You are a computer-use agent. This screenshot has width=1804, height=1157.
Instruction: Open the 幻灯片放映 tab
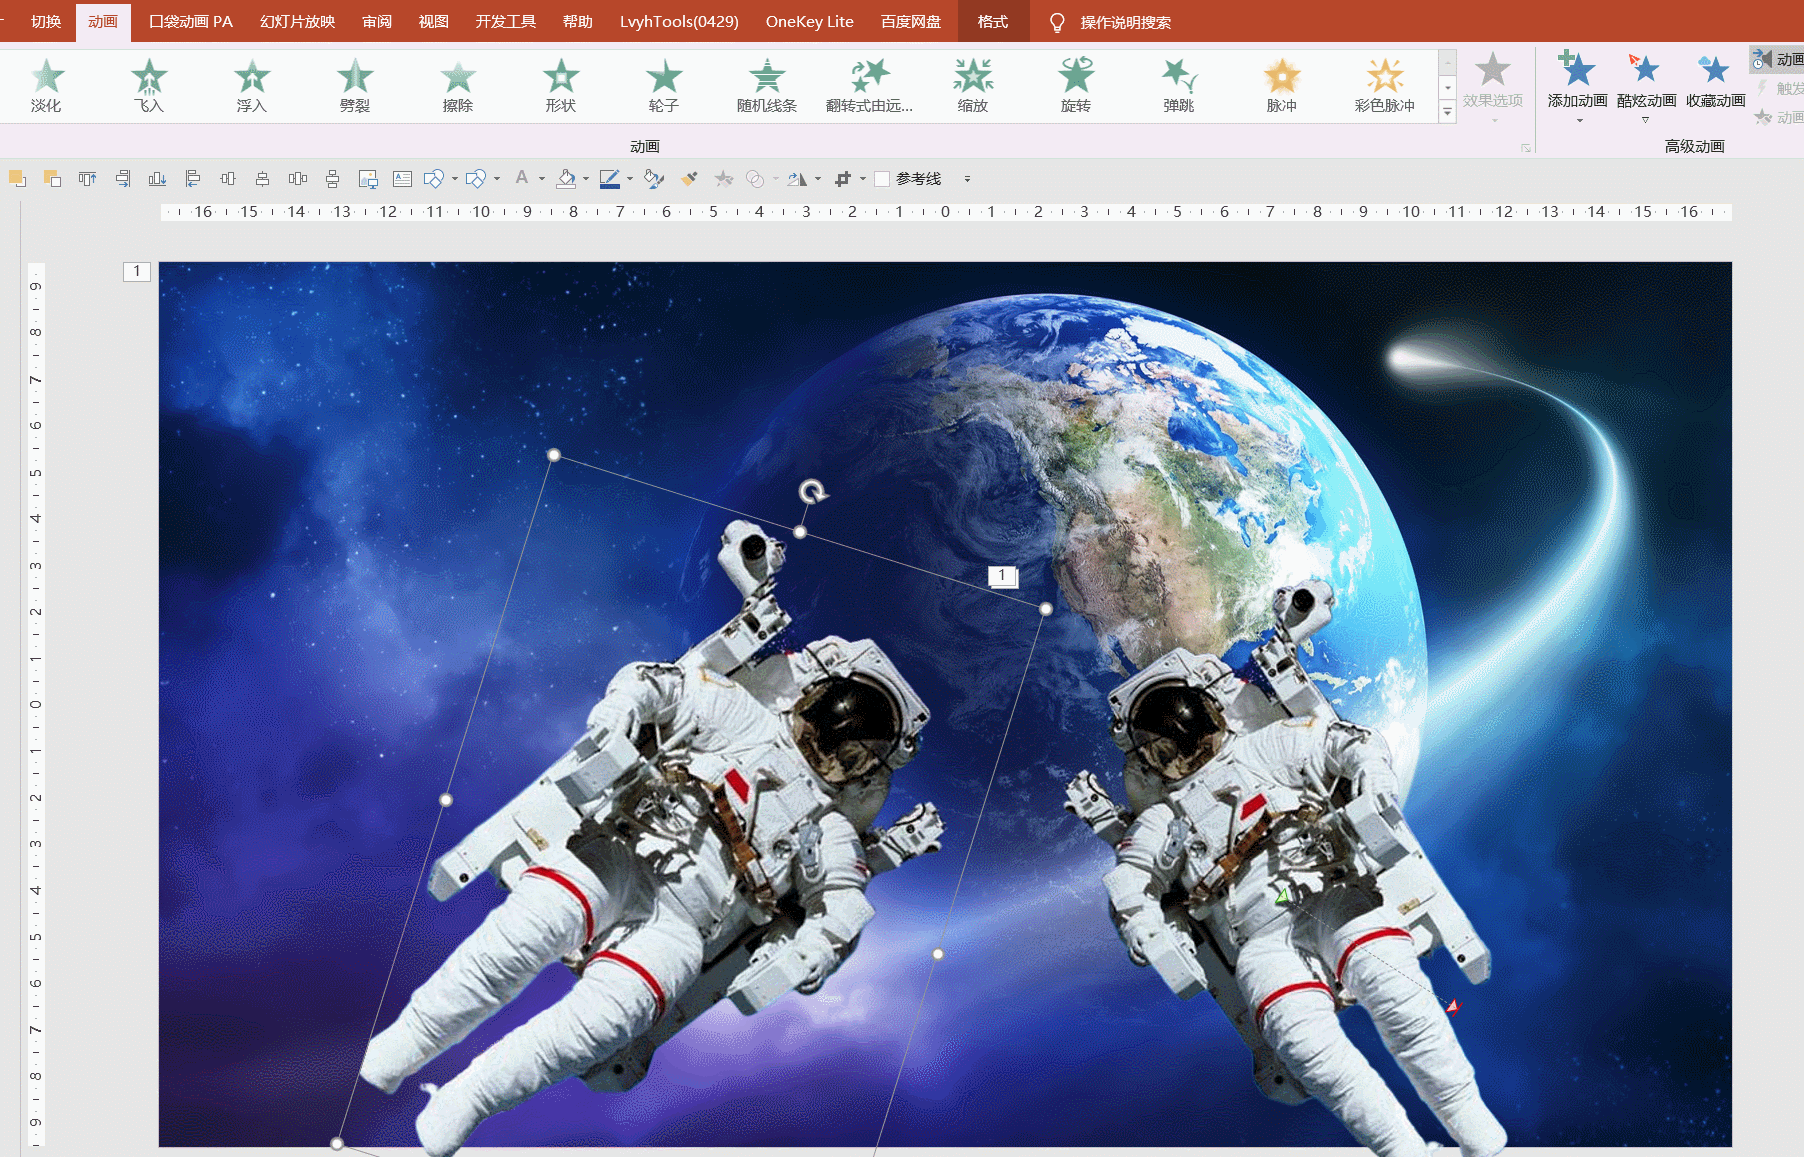298,21
